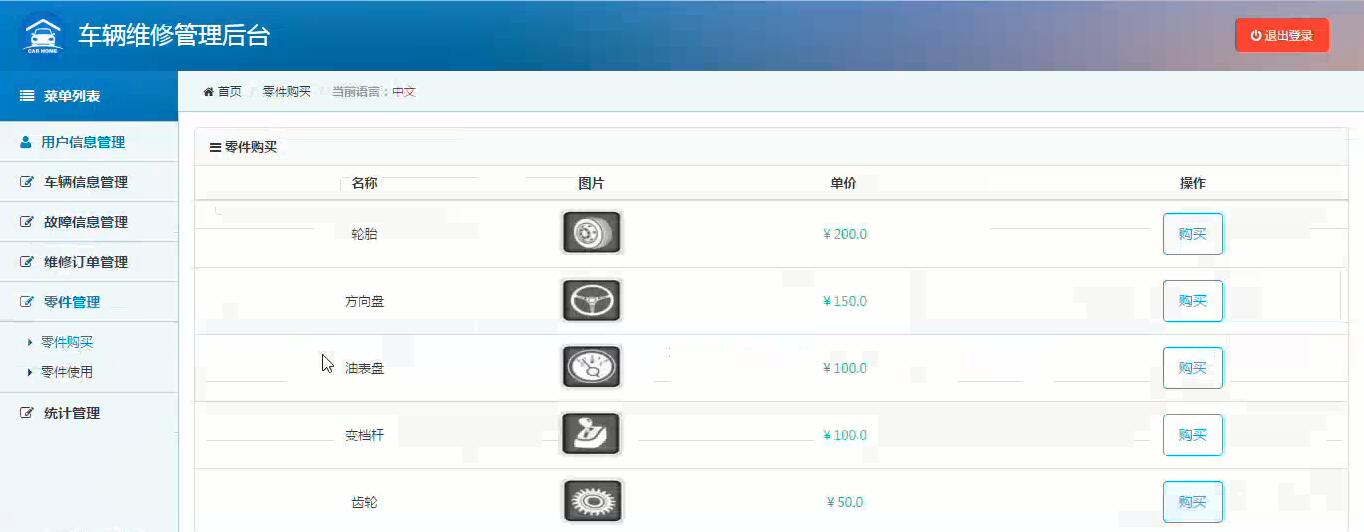
Task: Select the 轮胎 name cell
Action: click(x=364, y=234)
